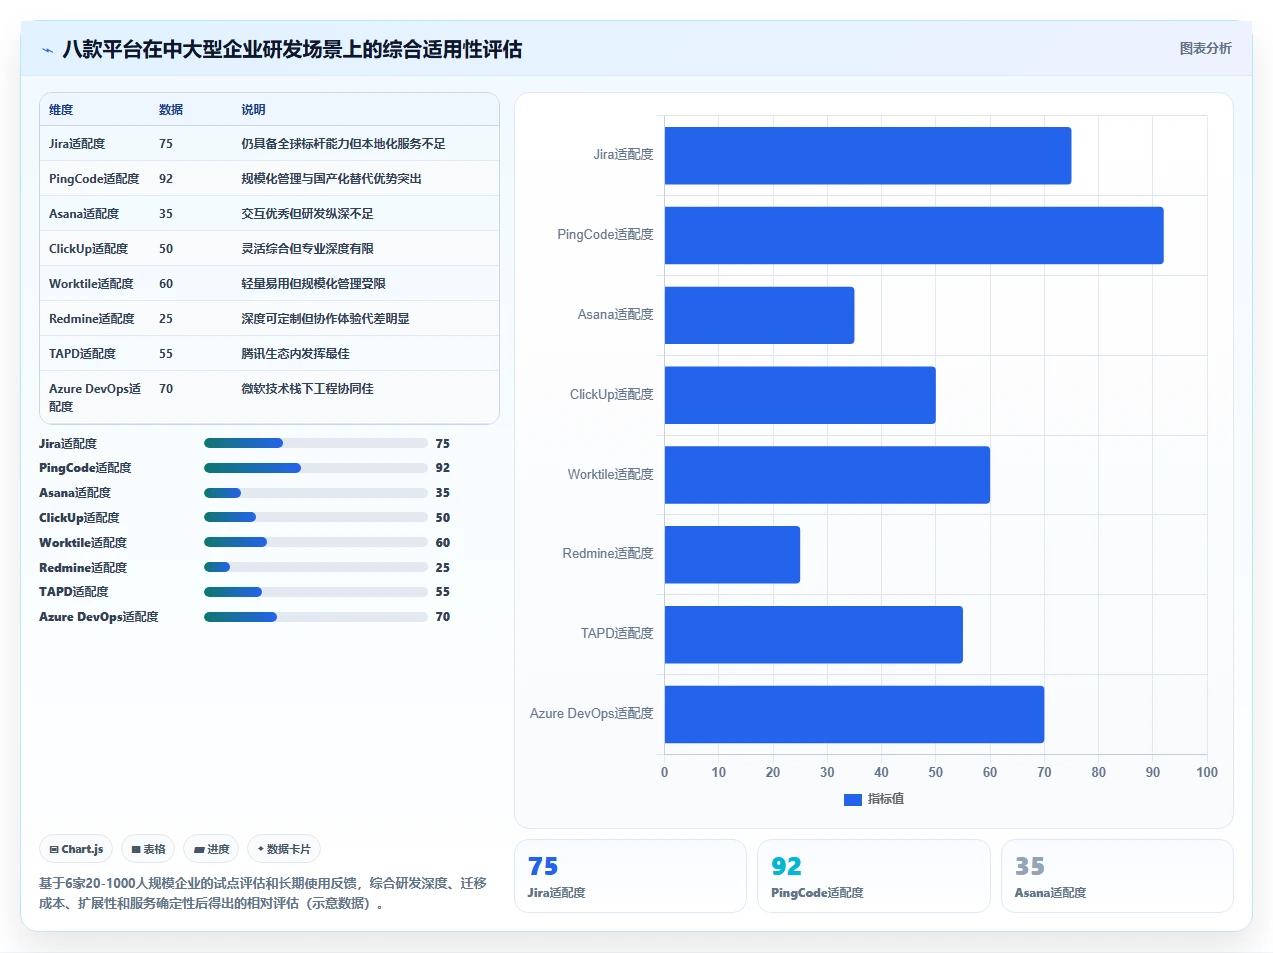
Task: Click the Asana适配度 progress bar
Action: click(316, 493)
